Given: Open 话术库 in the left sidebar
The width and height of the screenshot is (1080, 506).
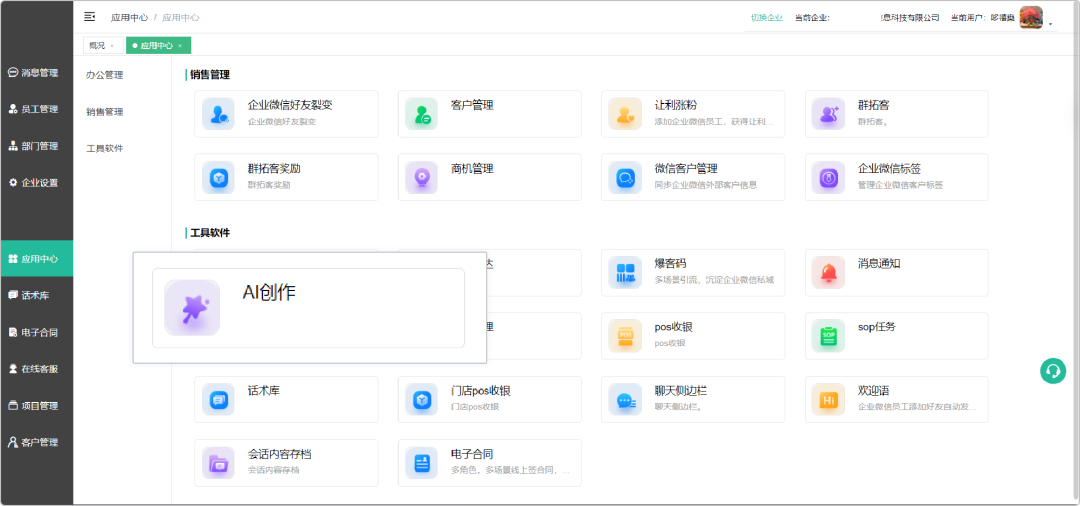Looking at the screenshot, I should tap(29, 295).
